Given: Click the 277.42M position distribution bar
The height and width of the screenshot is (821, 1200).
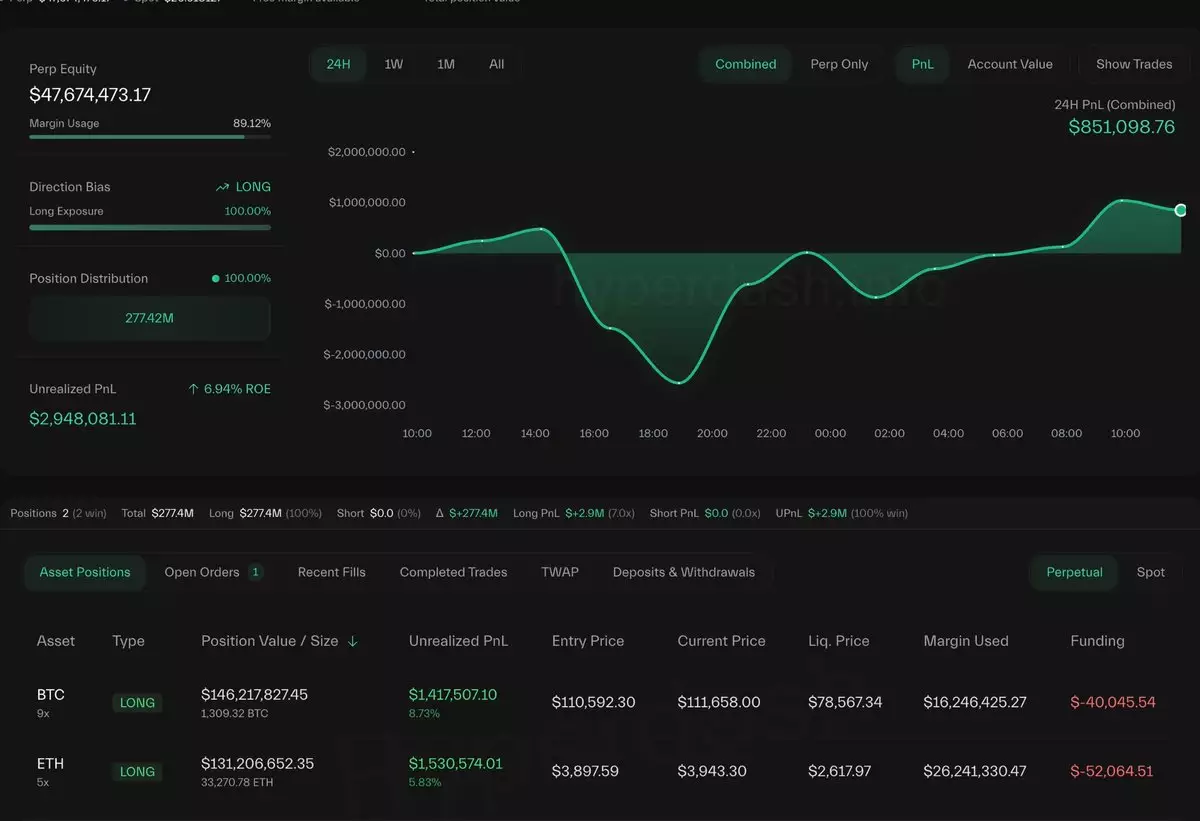Looking at the screenshot, I should 150,318.
